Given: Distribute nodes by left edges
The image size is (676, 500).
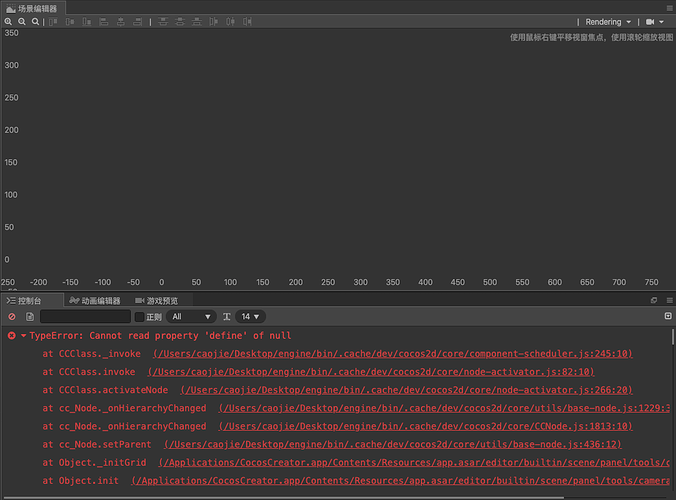Looking at the screenshot, I should pyautogui.click(x=213, y=22).
